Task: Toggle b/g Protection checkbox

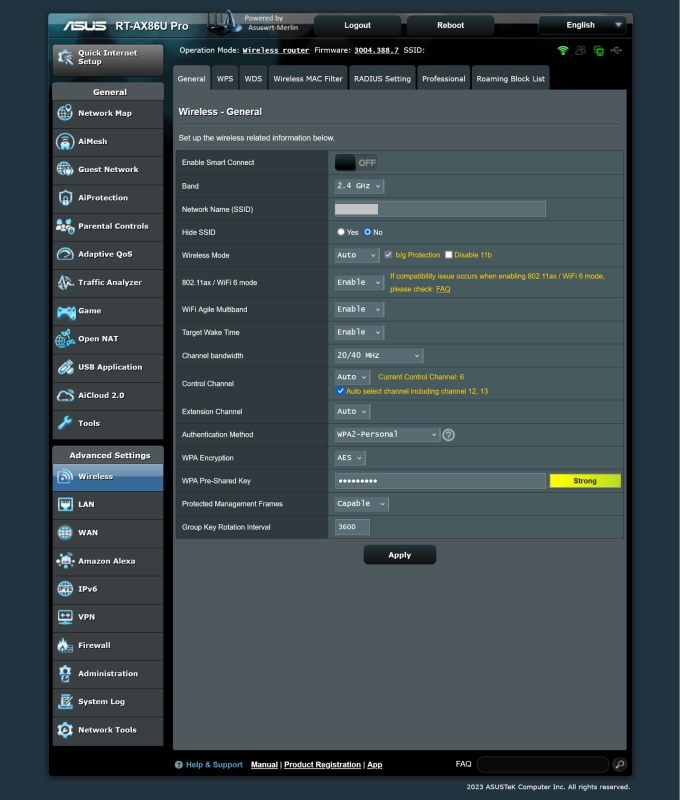Action: tap(388, 255)
